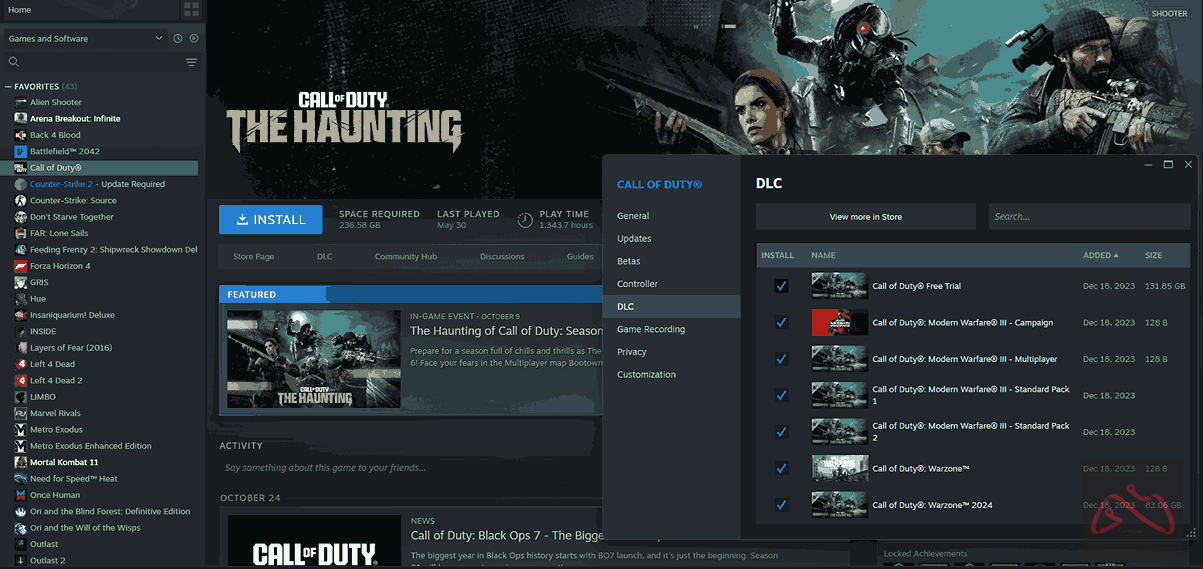The height and width of the screenshot is (569, 1203).
Task: Switch to the Community Hub tab
Action: (x=405, y=257)
